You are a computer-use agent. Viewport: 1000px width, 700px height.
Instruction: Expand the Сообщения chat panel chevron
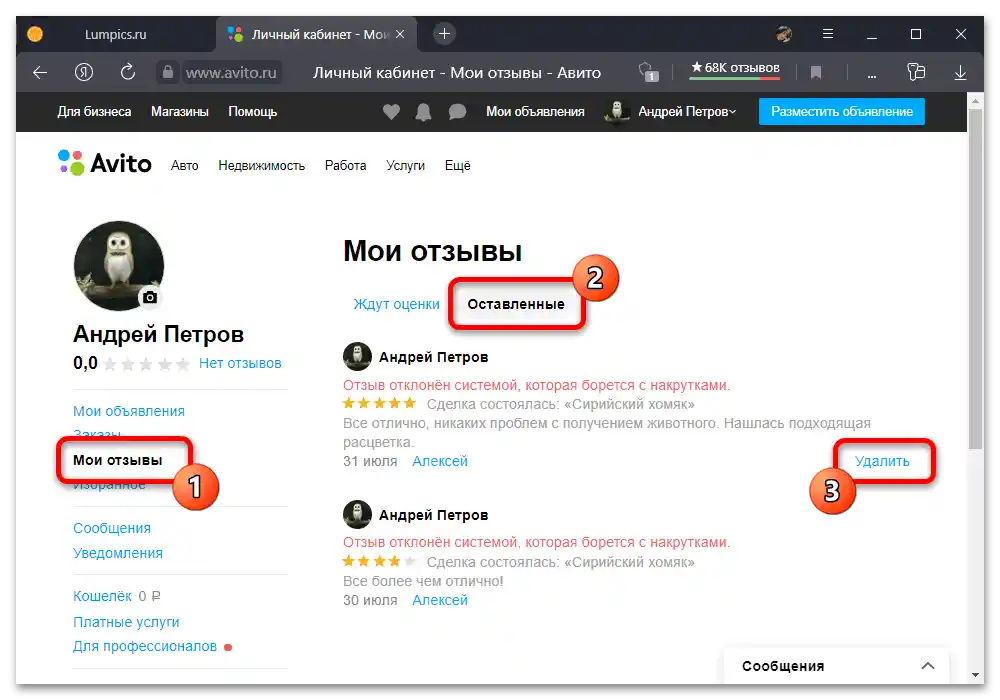point(928,666)
